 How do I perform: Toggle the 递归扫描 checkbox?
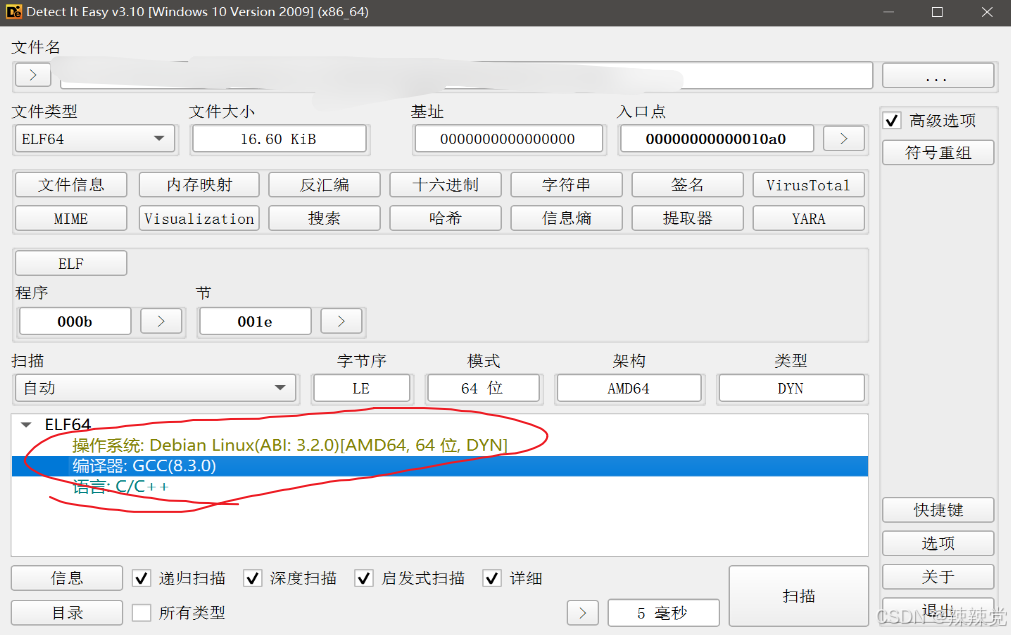point(141,578)
